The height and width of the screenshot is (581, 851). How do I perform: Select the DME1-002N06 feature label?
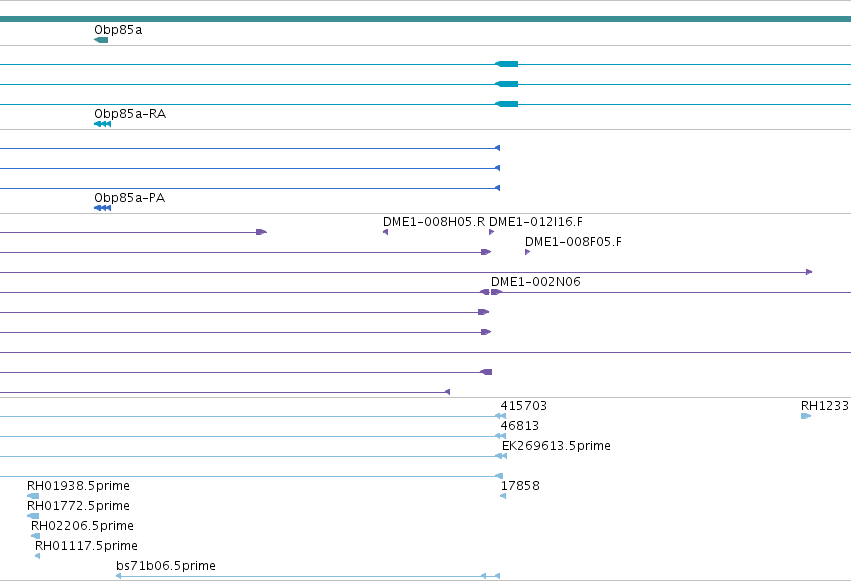[536, 282]
